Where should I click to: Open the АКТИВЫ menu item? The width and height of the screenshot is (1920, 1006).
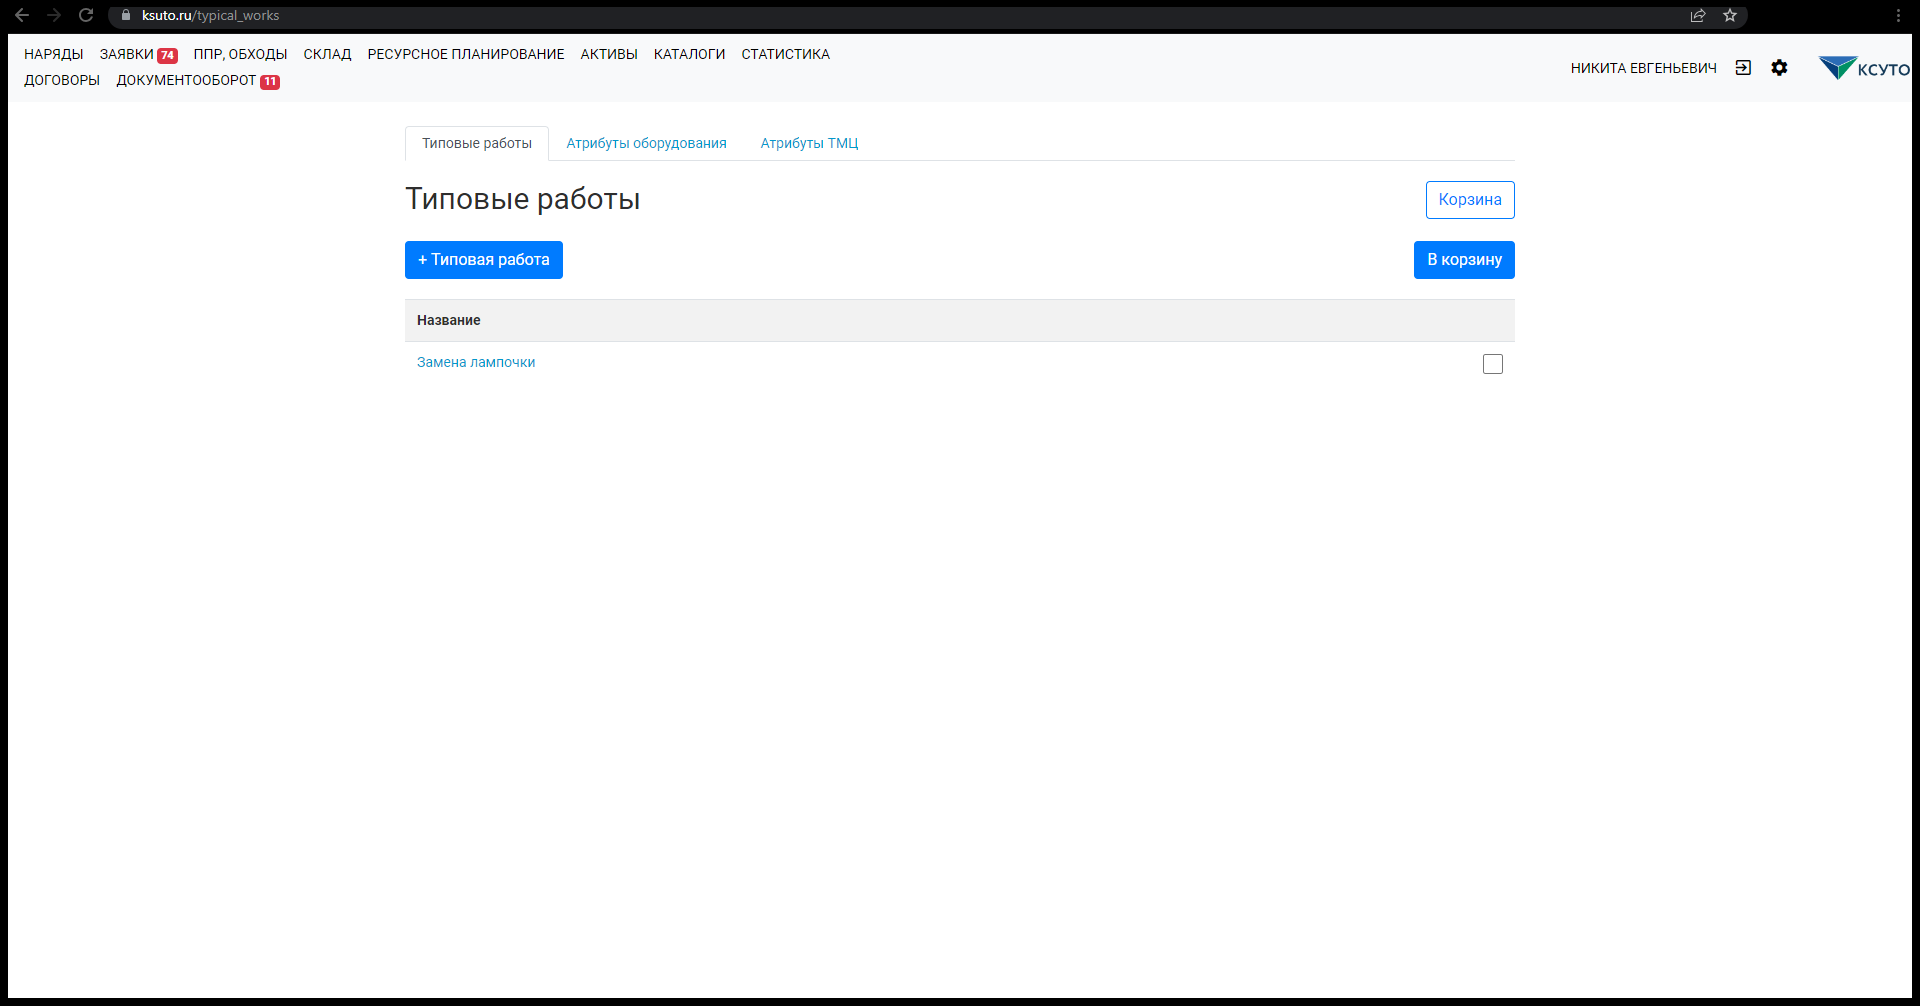(x=609, y=54)
